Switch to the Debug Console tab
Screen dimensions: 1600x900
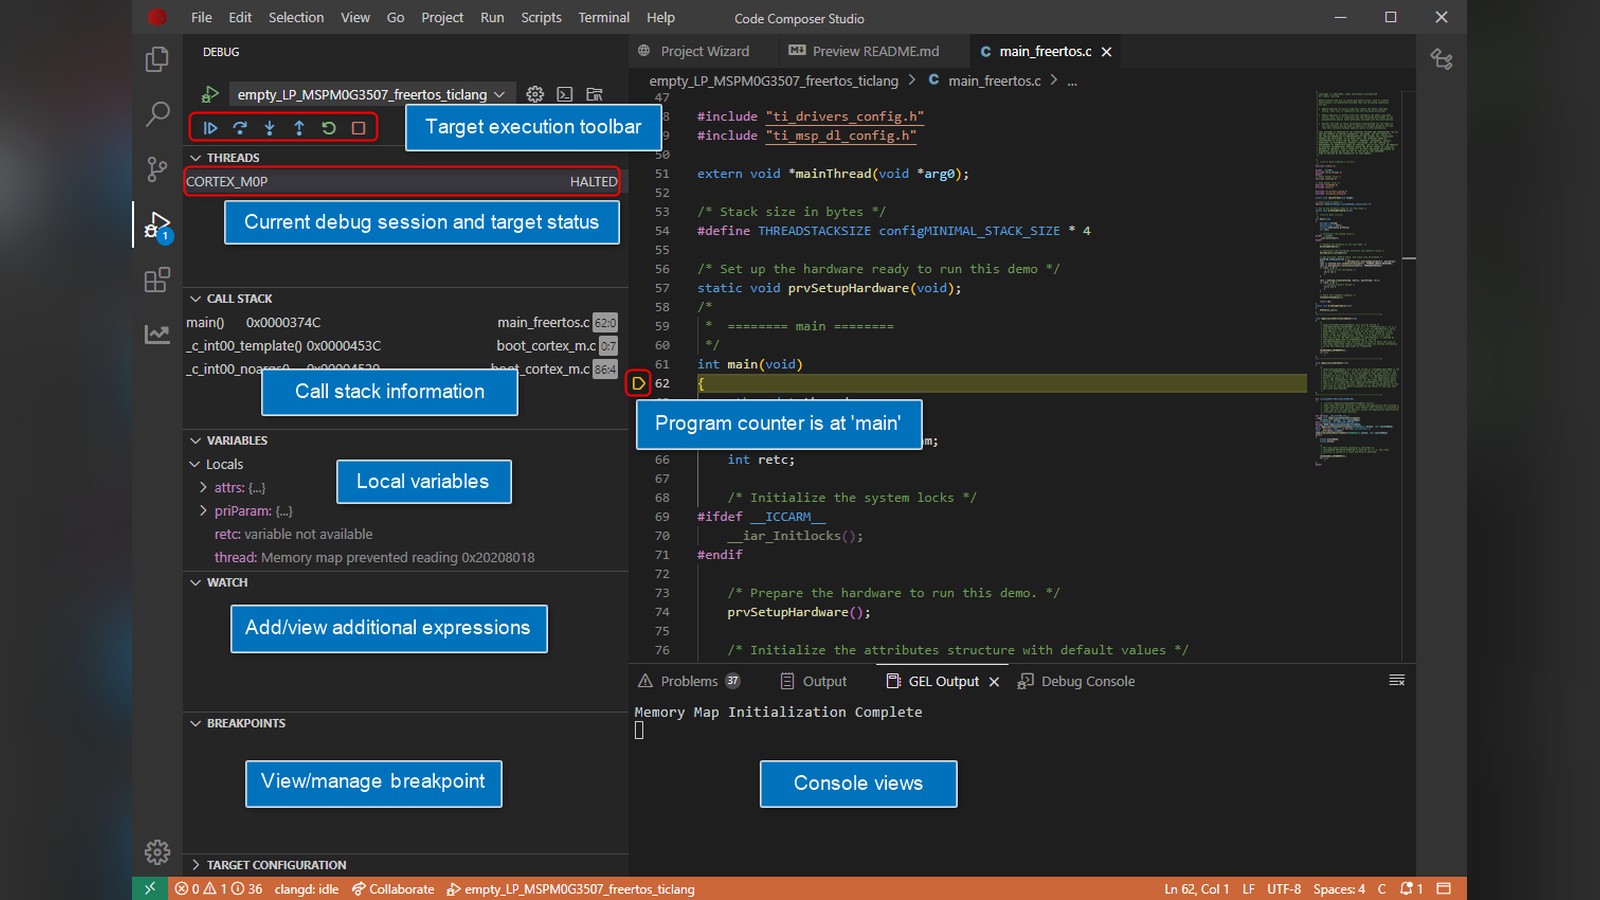pyautogui.click(x=1076, y=681)
